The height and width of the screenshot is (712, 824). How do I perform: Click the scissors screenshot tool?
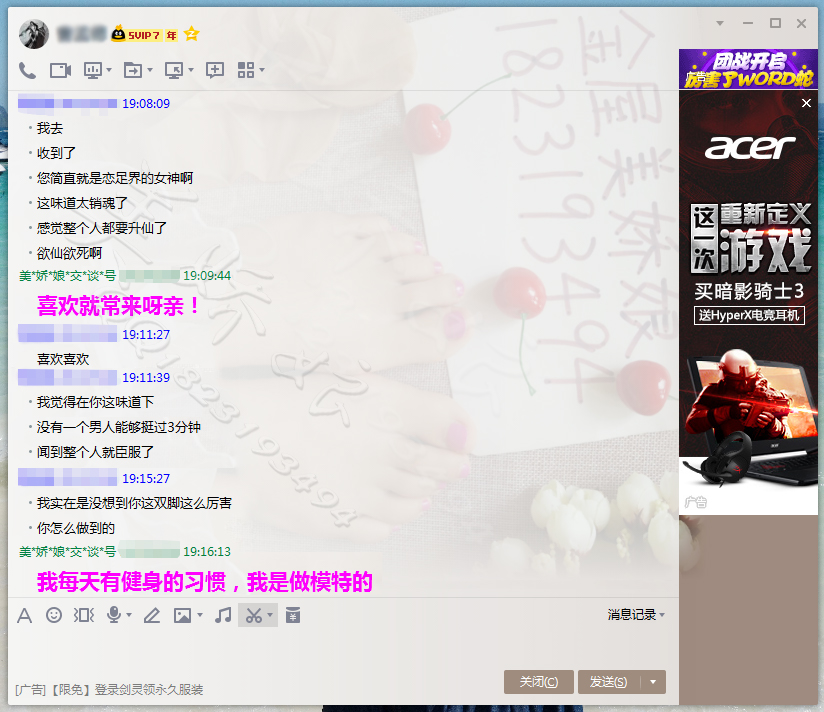tap(253, 615)
